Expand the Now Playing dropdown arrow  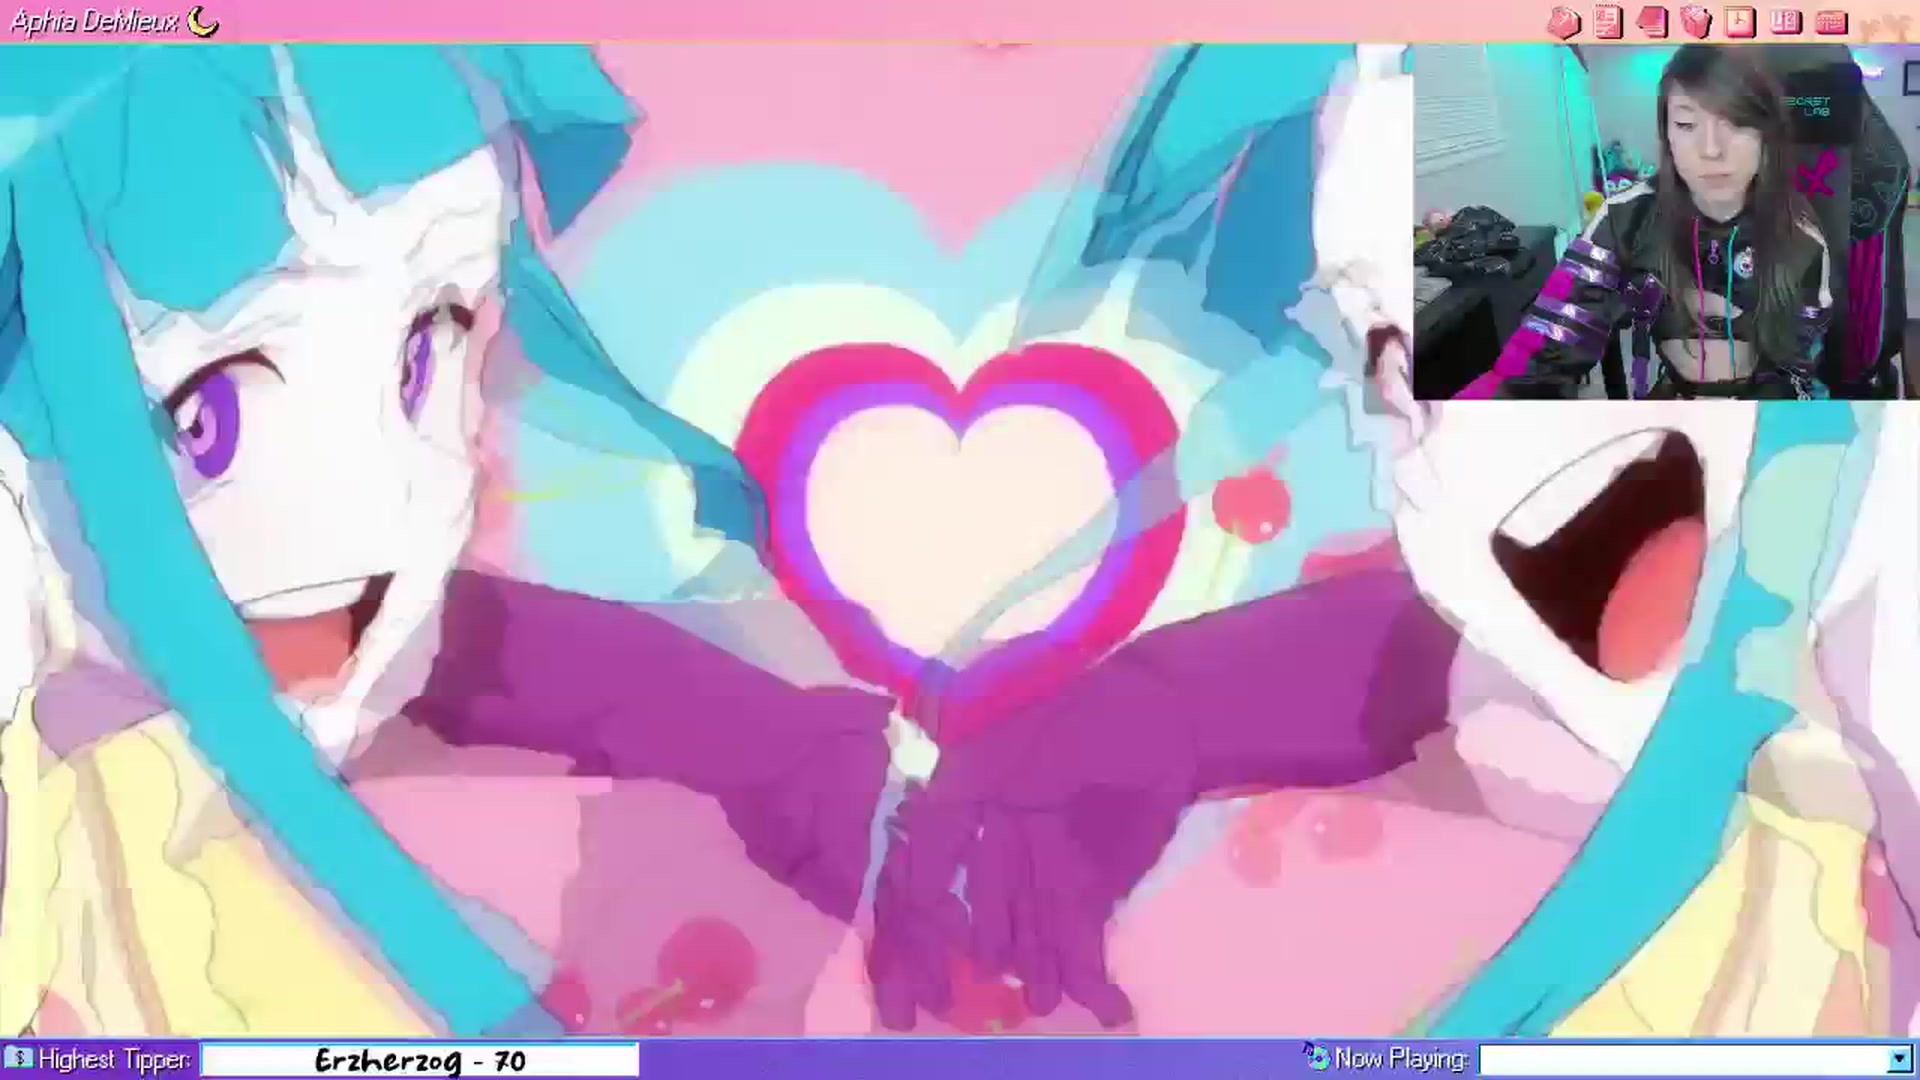click(x=1900, y=1059)
